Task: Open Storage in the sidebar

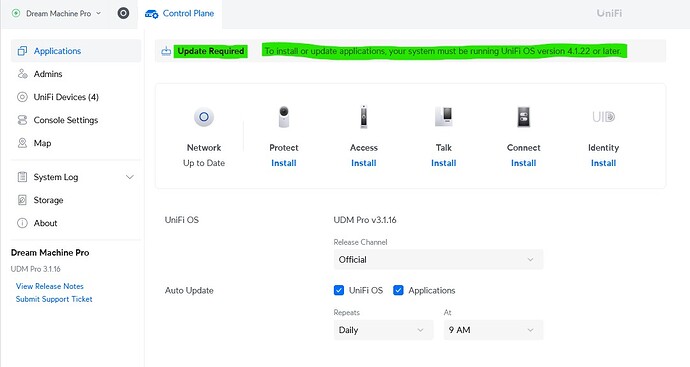Action: coord(76,200)
